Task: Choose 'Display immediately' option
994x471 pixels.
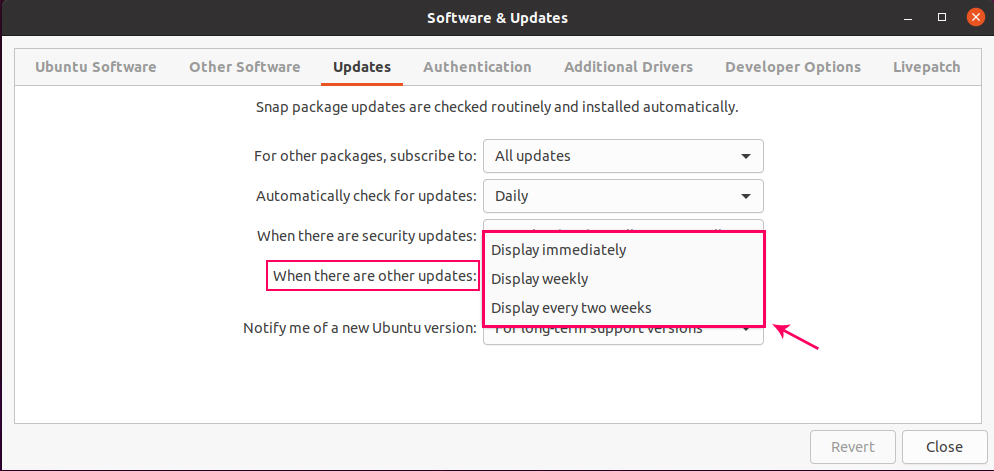Action: pyautogui.click(x=558, y=250)
